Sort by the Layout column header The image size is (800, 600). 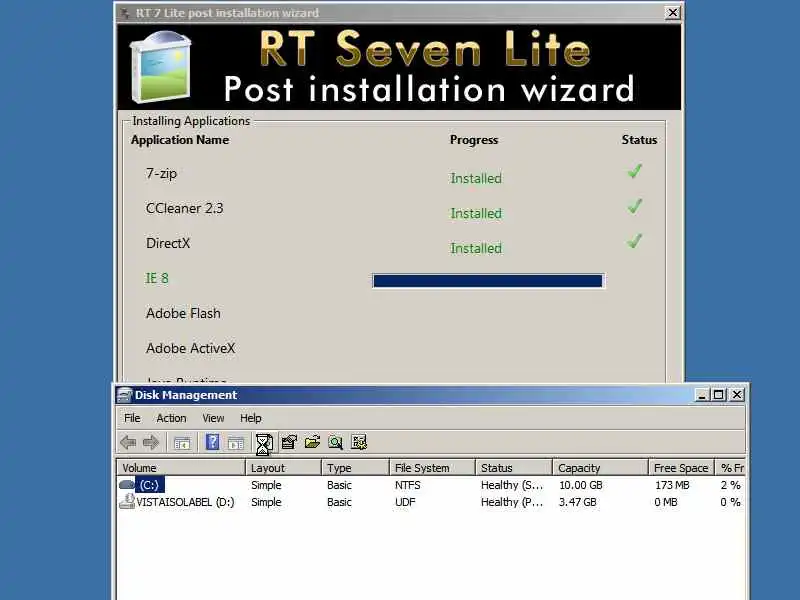pyautogui.click(x=284, y=468)
